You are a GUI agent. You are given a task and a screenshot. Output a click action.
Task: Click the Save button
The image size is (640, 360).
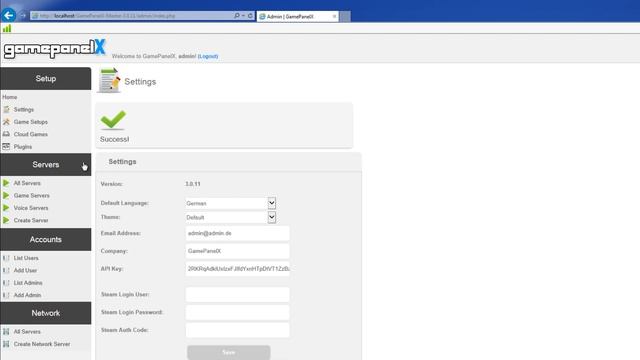click(x=229, y=352)
